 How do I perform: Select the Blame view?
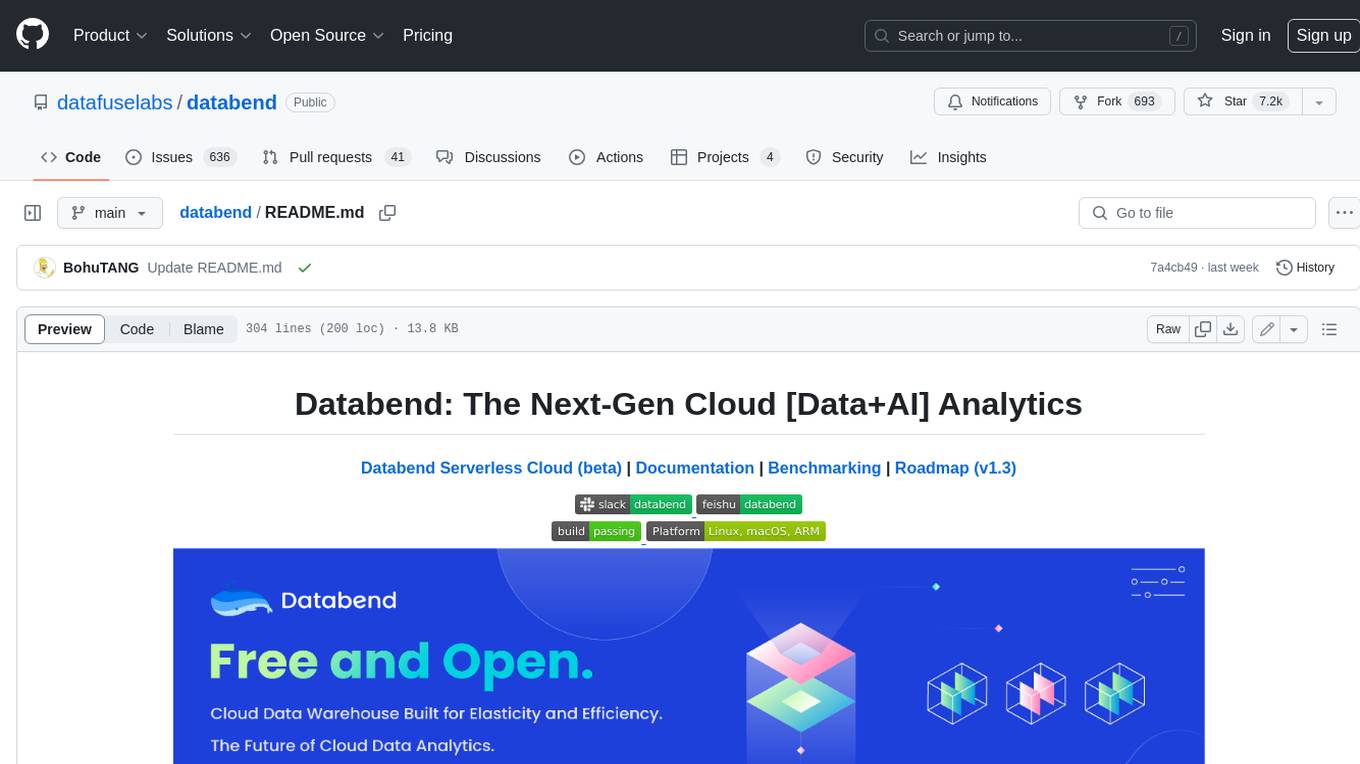point(203,329)
